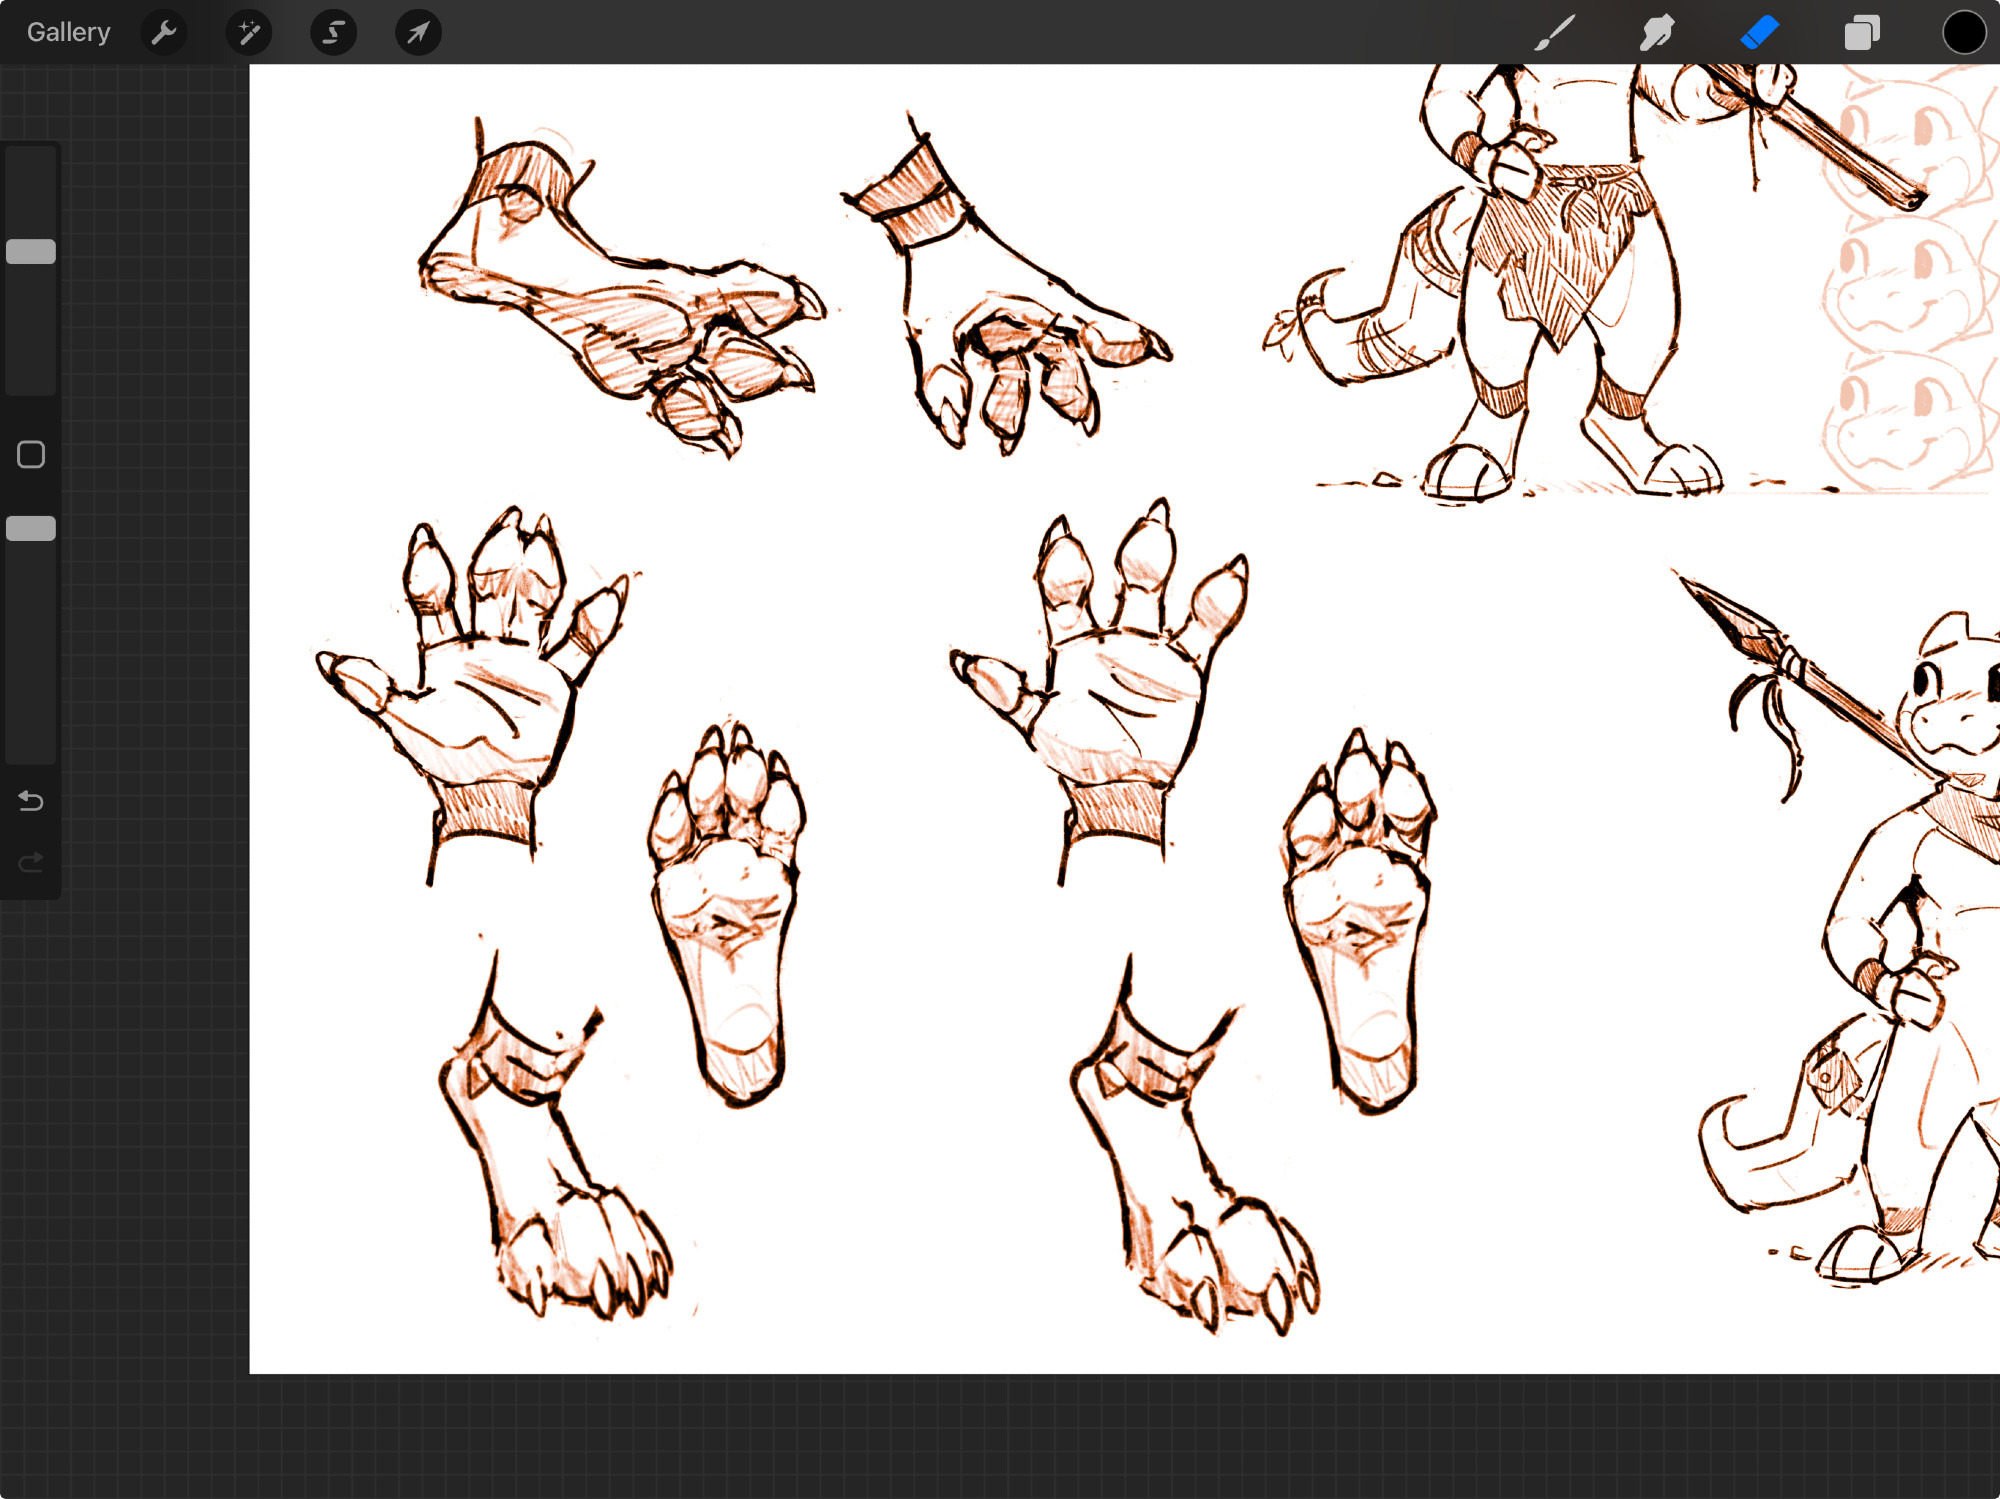The height and width of the screenshot is (1499, 2000).
Task: Activate the Transform arrow tool
Action: [x=418, y=32]
